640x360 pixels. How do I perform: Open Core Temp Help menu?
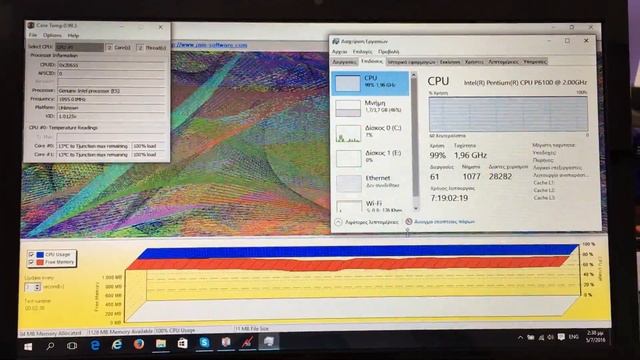(73, 36)
